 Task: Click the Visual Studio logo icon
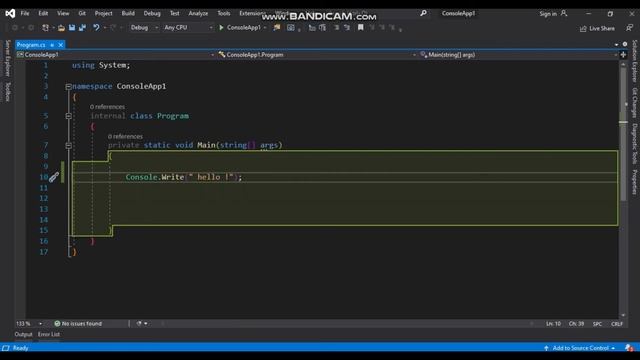[10, 13]
